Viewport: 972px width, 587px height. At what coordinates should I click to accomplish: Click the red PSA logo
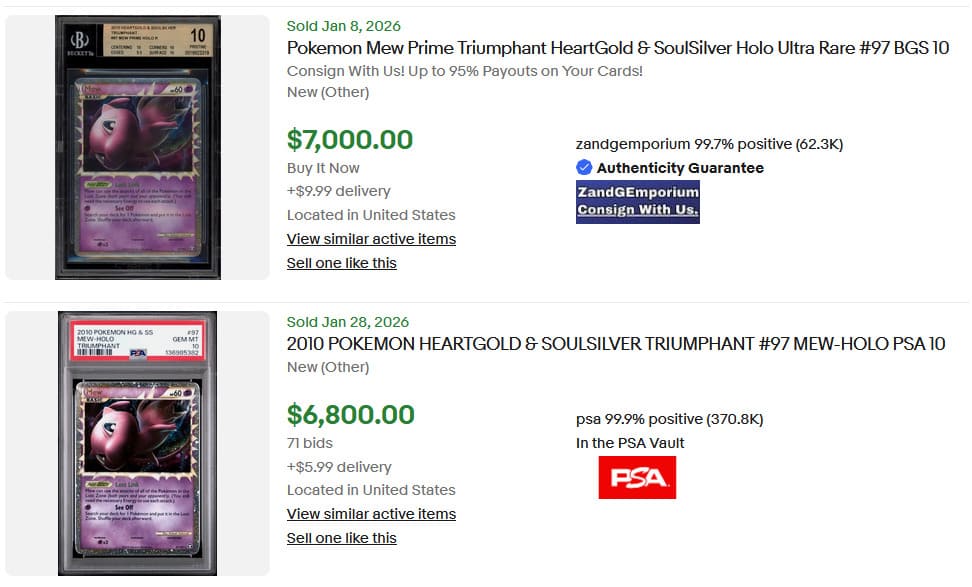point(637,478)
